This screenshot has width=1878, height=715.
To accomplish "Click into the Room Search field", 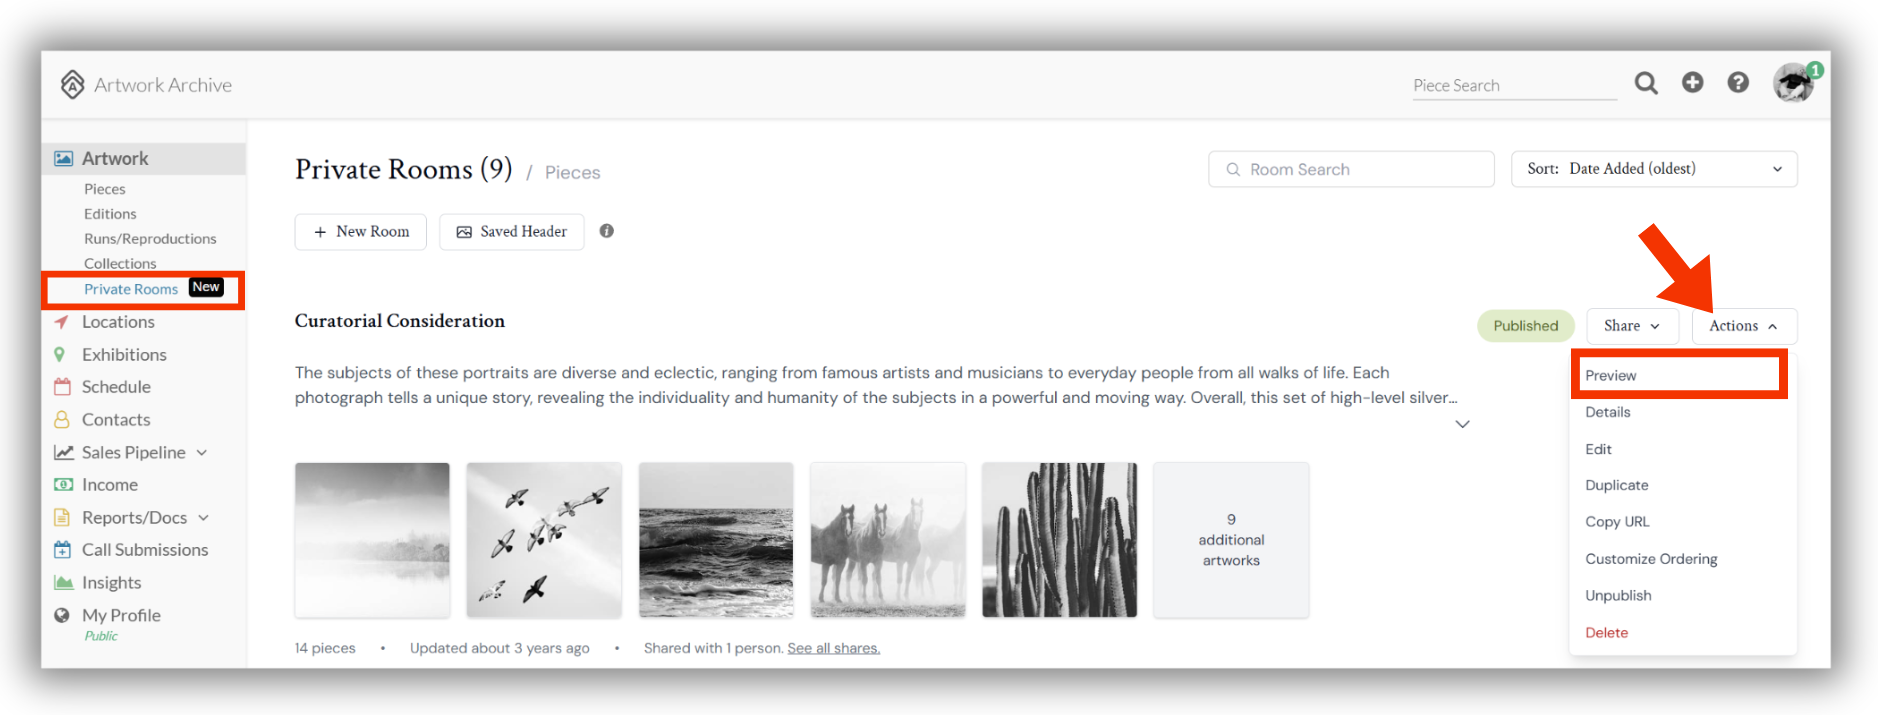I will [1351, 169].
